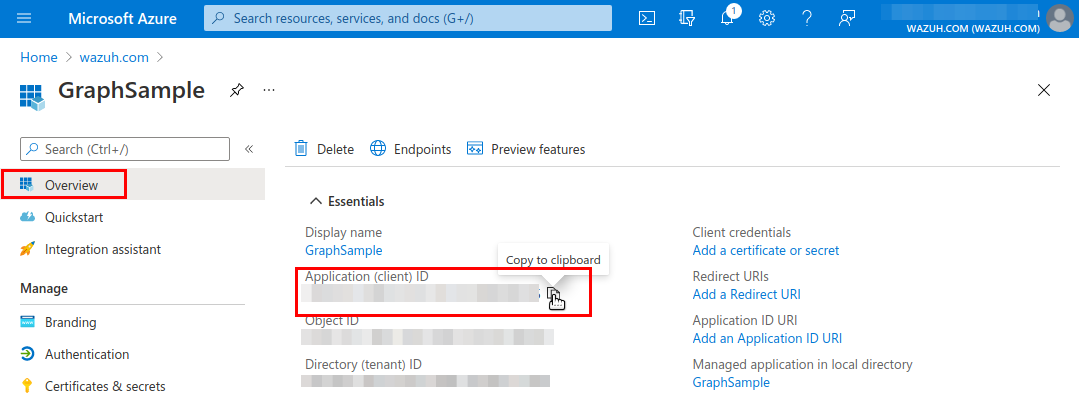The height and width of the screenshot is (396, 1079).
Task: Click Add a certificate or secret link
Action: pos(766,251)
